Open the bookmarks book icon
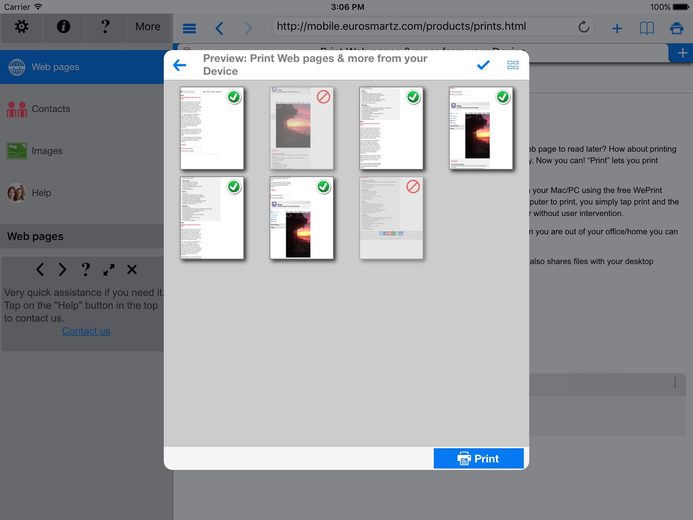This screenshot has height=520, width=693. click(647, 29)
